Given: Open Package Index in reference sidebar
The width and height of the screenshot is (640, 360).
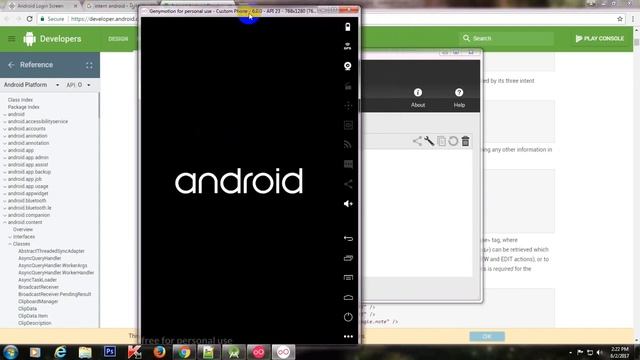Looking at the screenshot, I should pos(24,107).
